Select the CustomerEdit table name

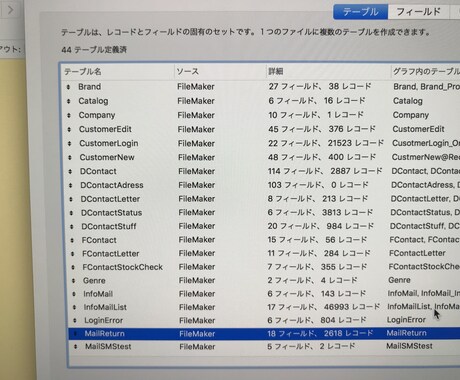tap(105, 129)
